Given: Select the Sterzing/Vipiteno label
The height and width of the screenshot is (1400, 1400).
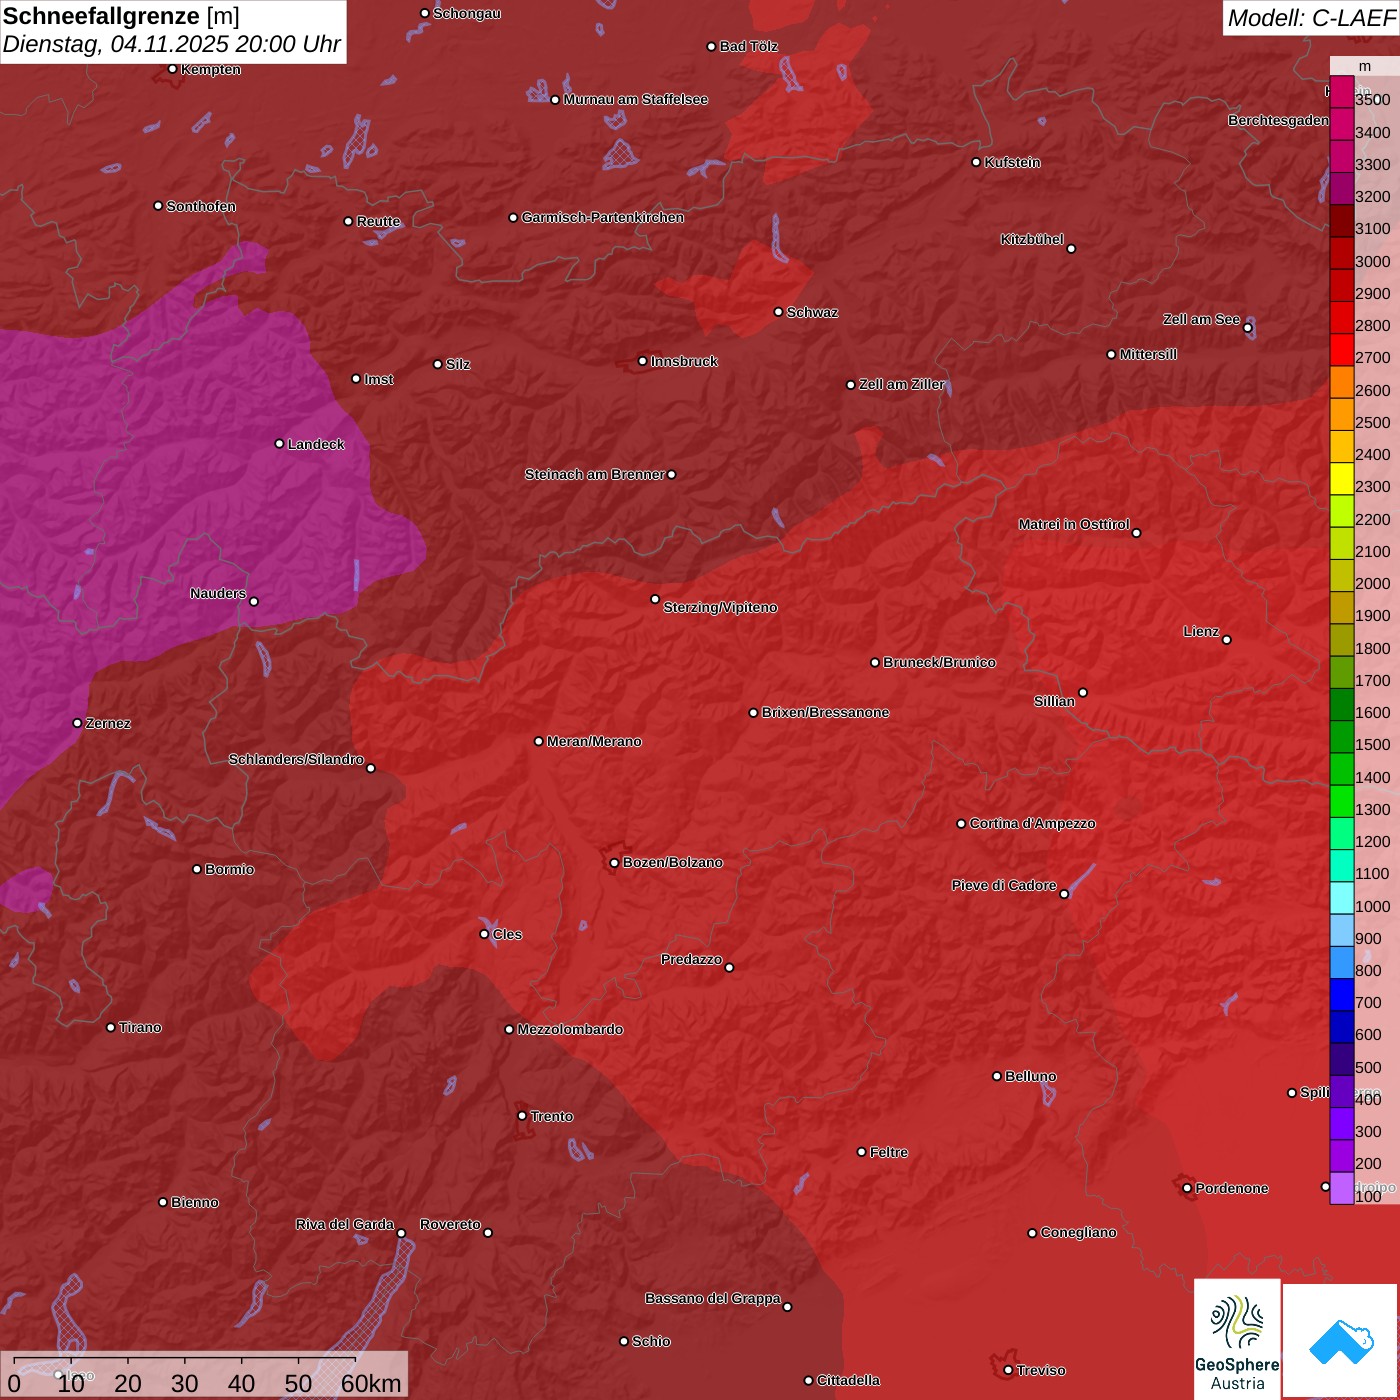Looking at the screenshot, I should coord(721,607).
